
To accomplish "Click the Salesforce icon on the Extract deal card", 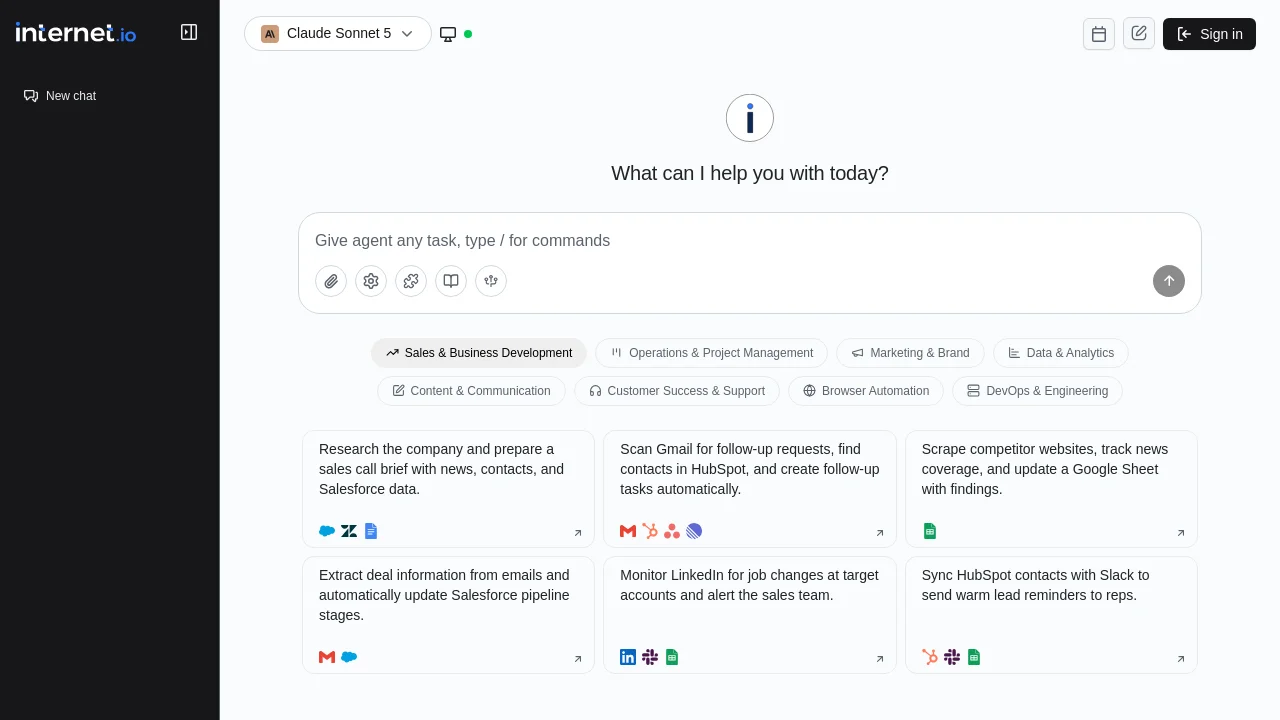I will 349,657.
